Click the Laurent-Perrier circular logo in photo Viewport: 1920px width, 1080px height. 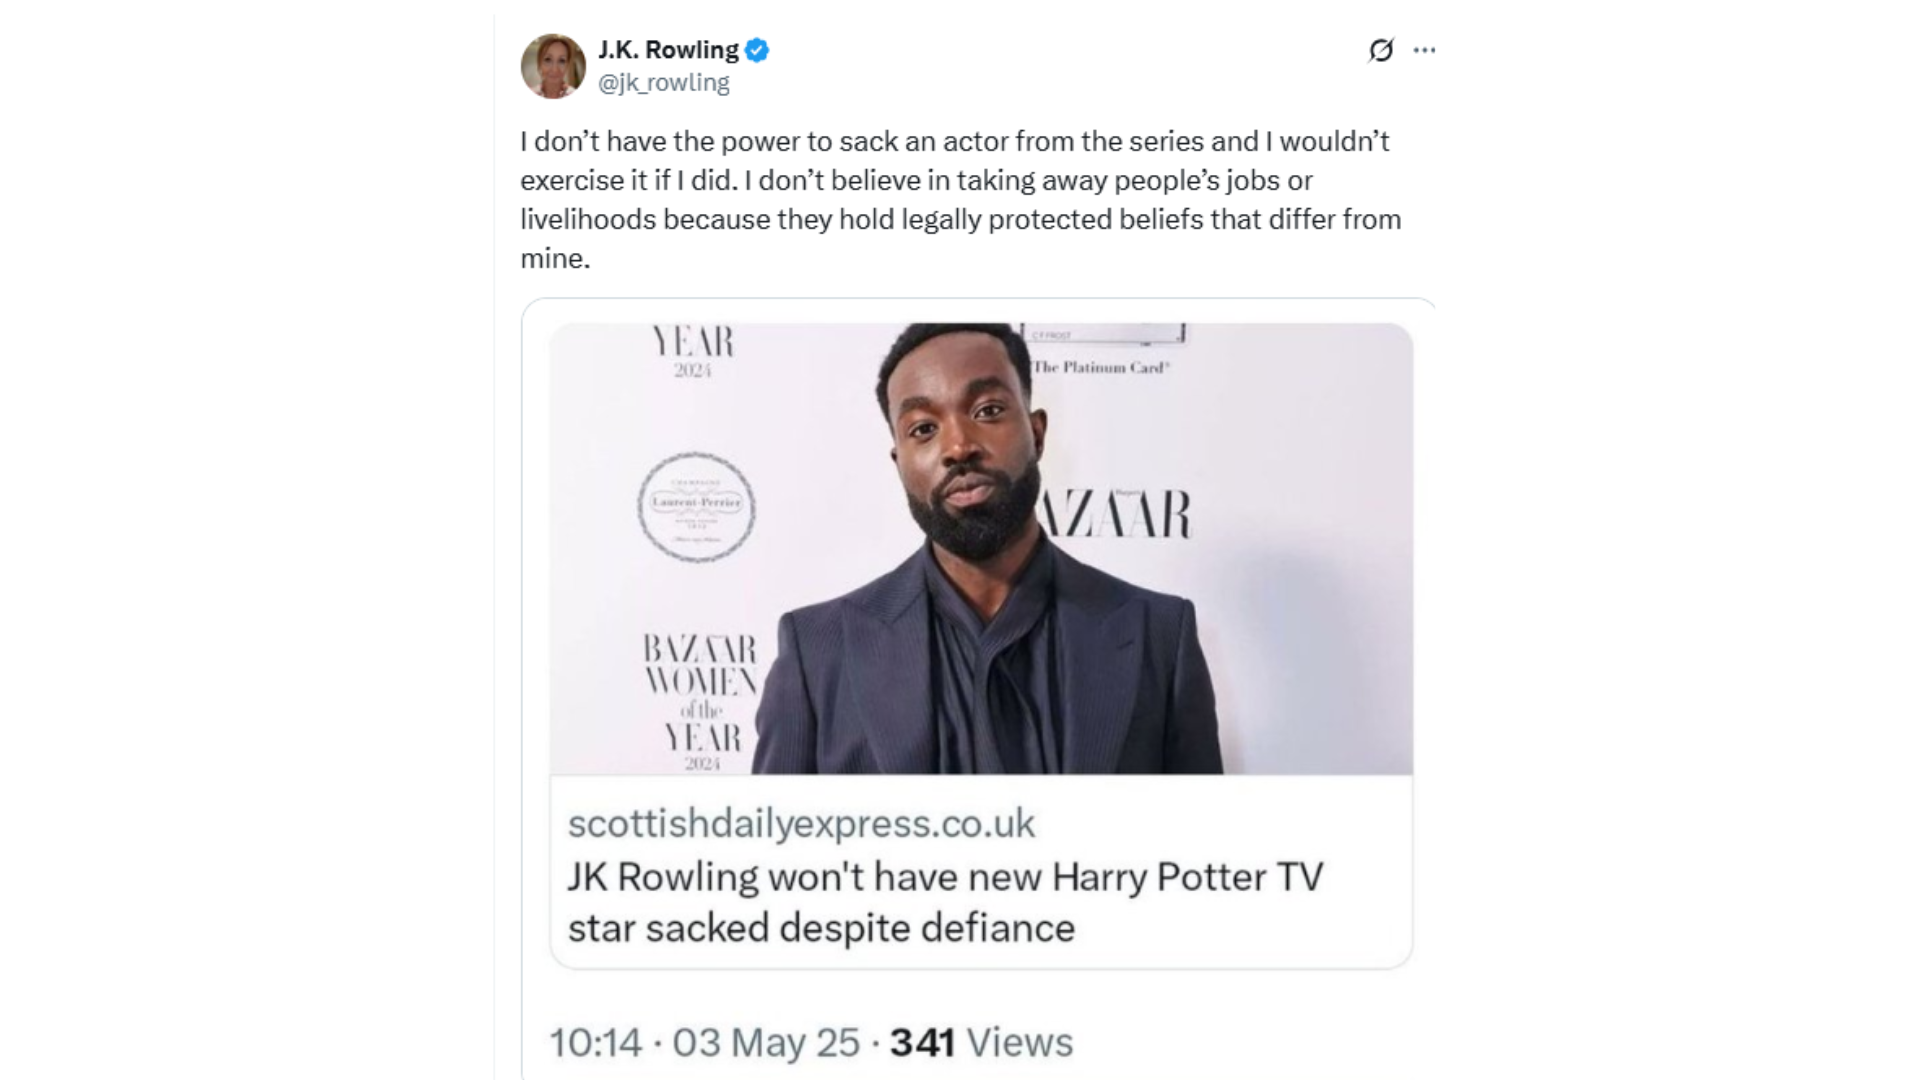click(696, 506)
